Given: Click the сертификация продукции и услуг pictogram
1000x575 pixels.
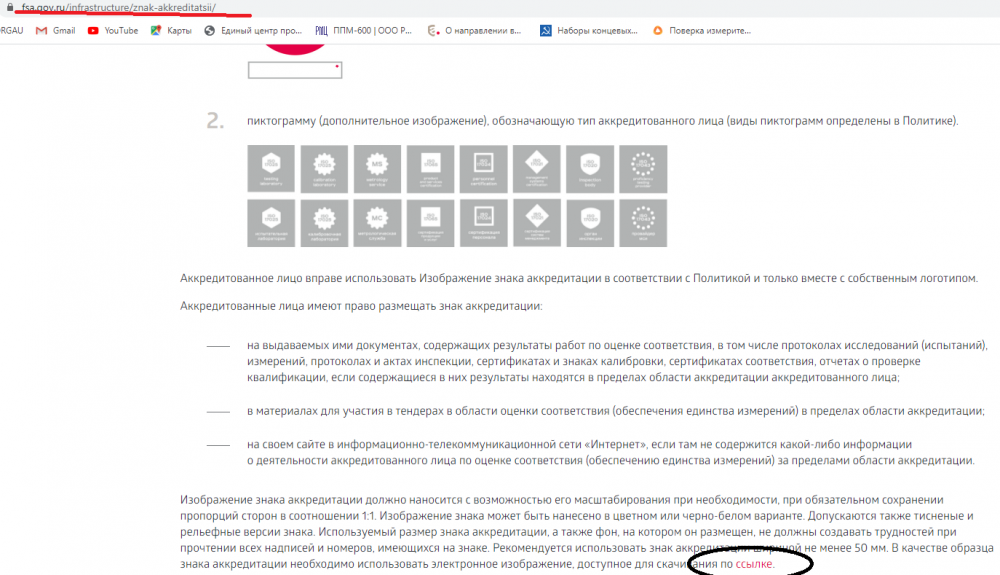Looking at the screenshot, I should (x=430, y=223).
